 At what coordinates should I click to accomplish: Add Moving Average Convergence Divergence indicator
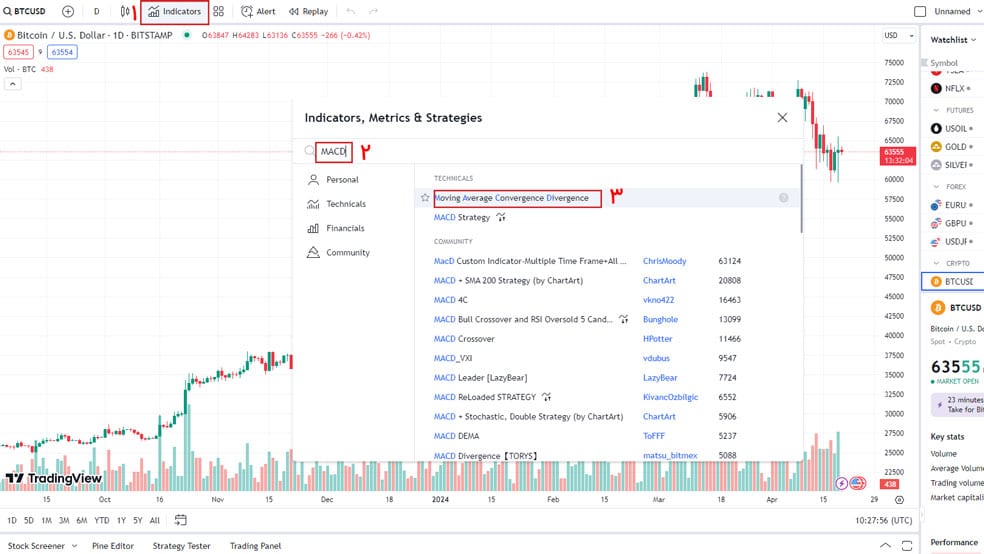(x=511, y=198)
